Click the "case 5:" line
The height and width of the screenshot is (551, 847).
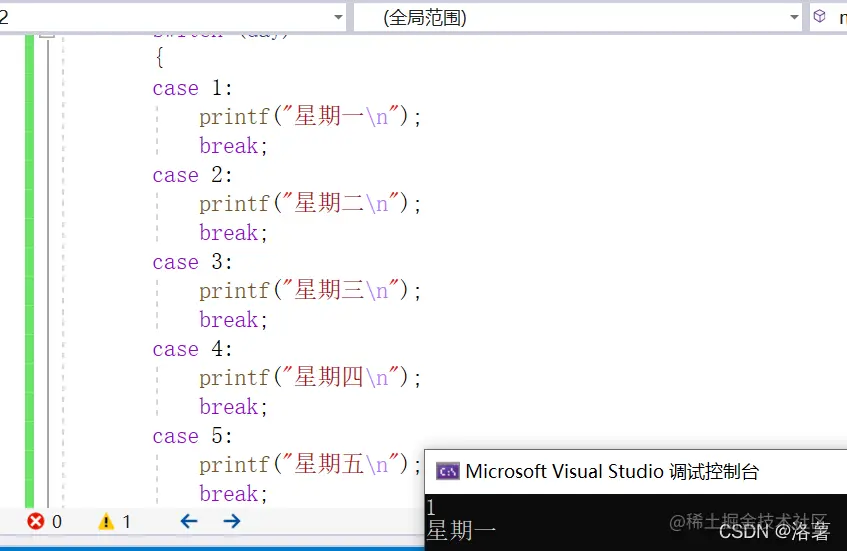tap(192, 436)
